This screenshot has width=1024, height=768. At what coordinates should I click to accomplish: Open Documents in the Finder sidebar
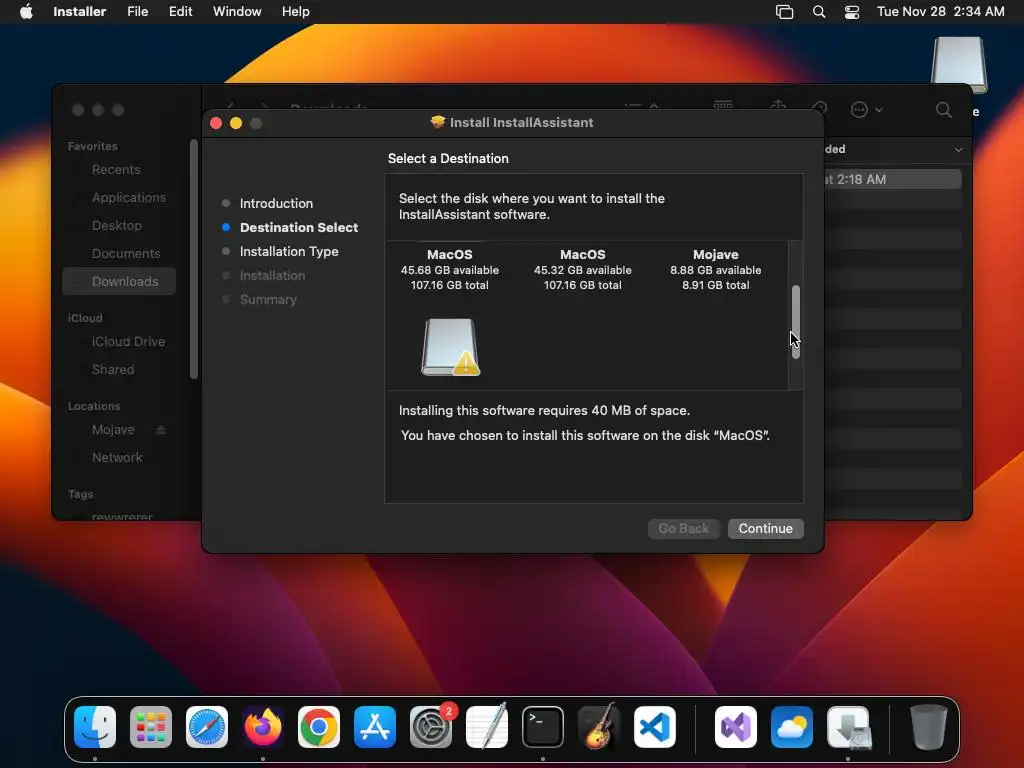pos(126,253)
